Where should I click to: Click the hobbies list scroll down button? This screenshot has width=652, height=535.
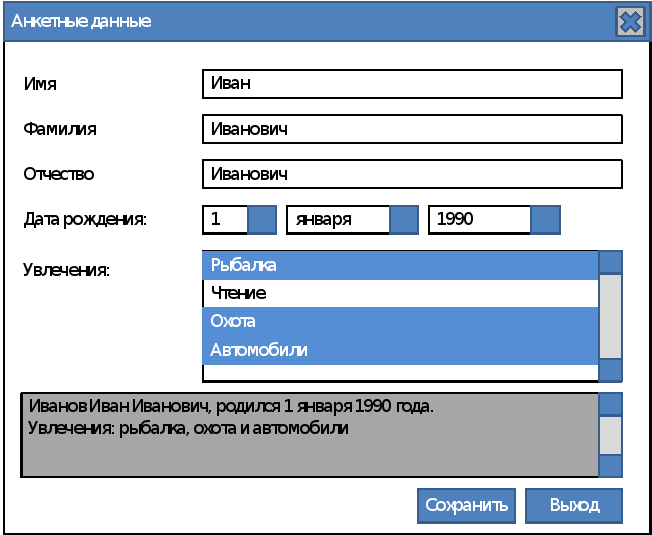610,370
